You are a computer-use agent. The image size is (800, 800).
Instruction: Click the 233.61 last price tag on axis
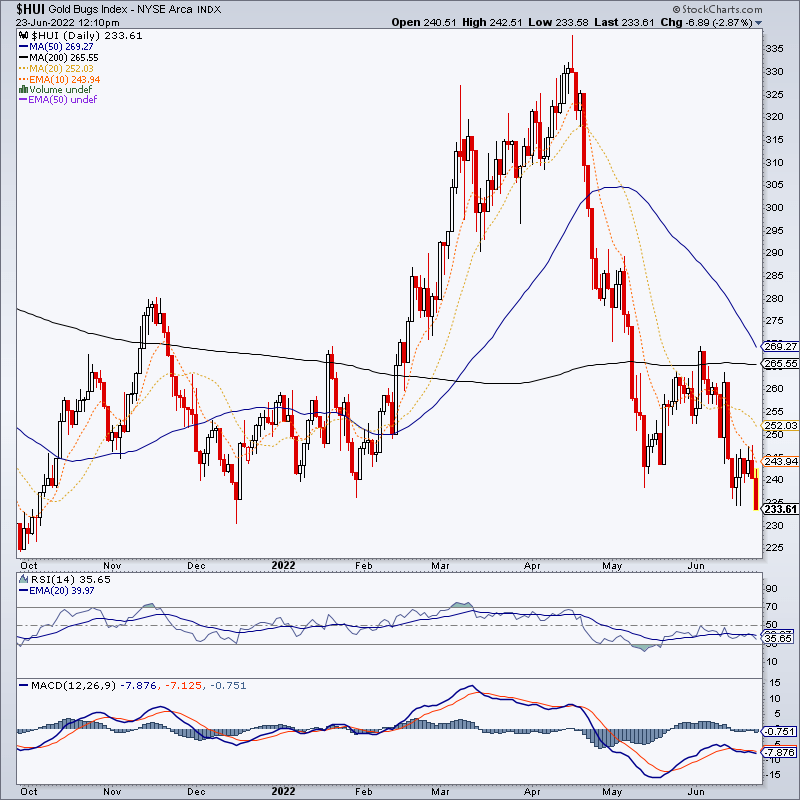[780, 509]
